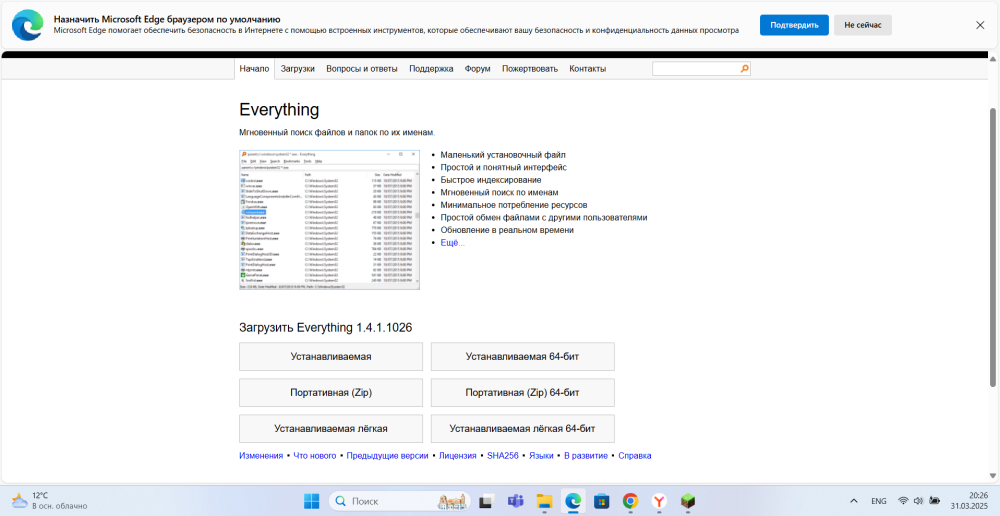
Task: Open Yandex browser taskbar icon
Action: pyautogui.click(x=659, y=501)
